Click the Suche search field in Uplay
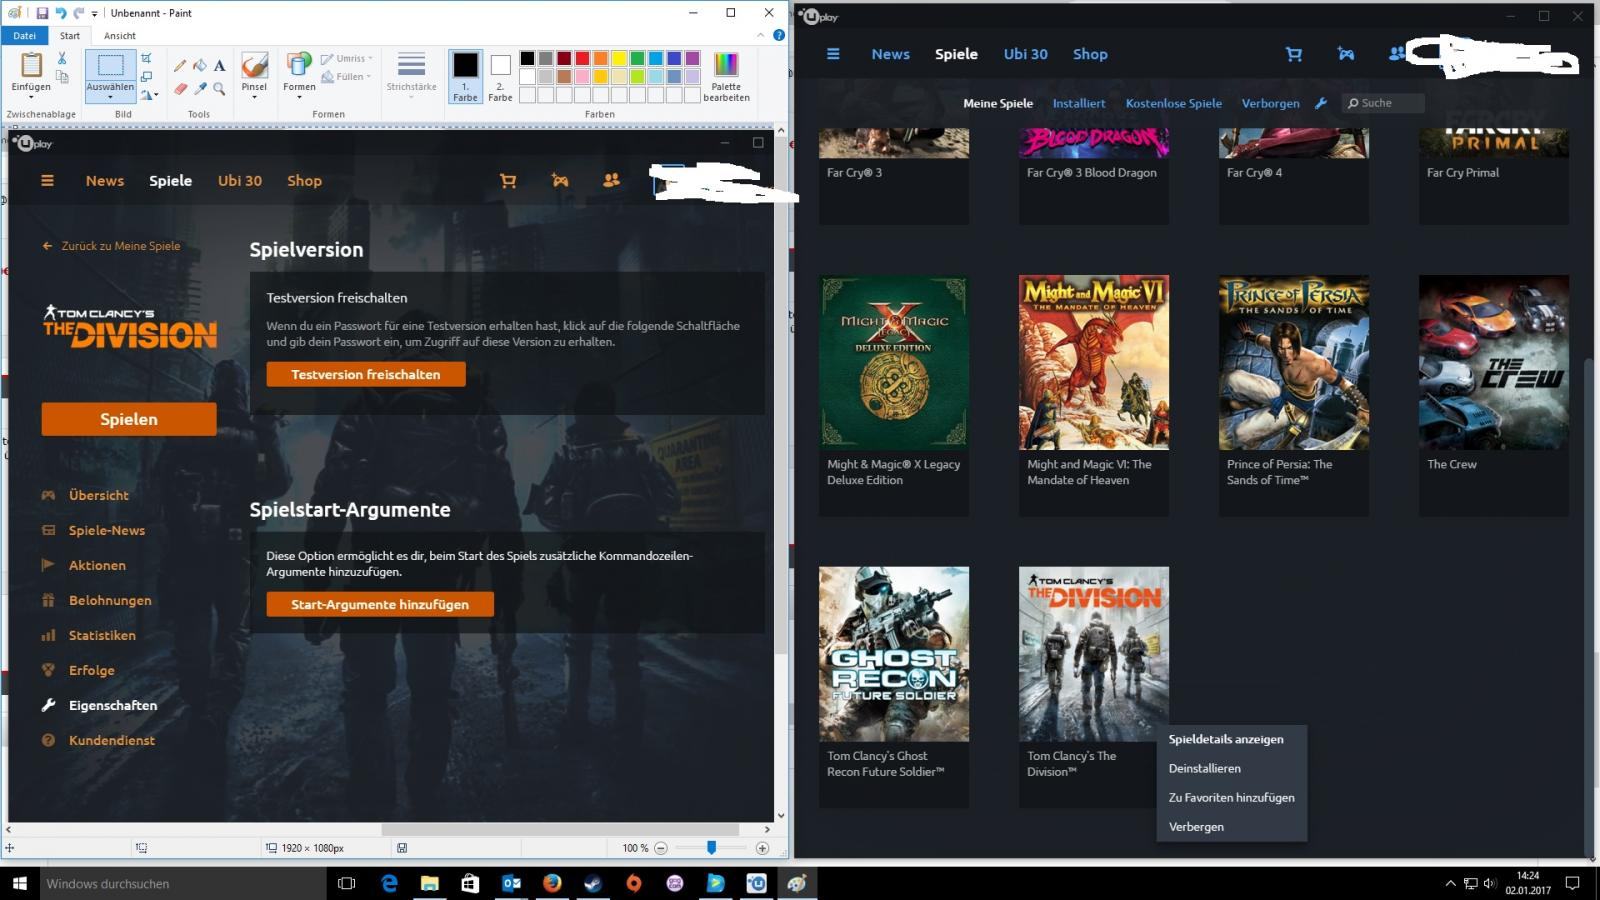1600x900 pixels. click(x=1383, y=103)
